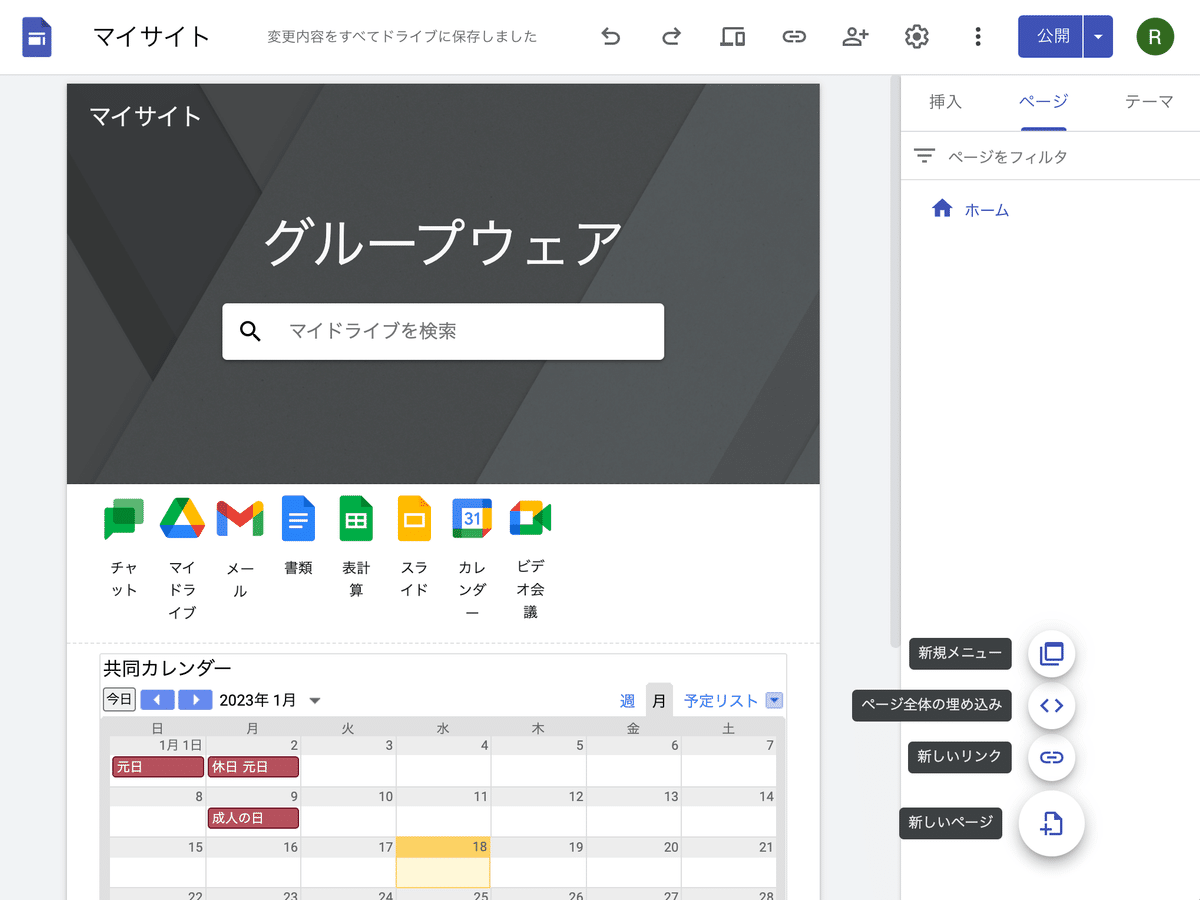The image size is (1200, 900).
Task: Click the カレンダー Calendar icon
Action: pos(472,518)
